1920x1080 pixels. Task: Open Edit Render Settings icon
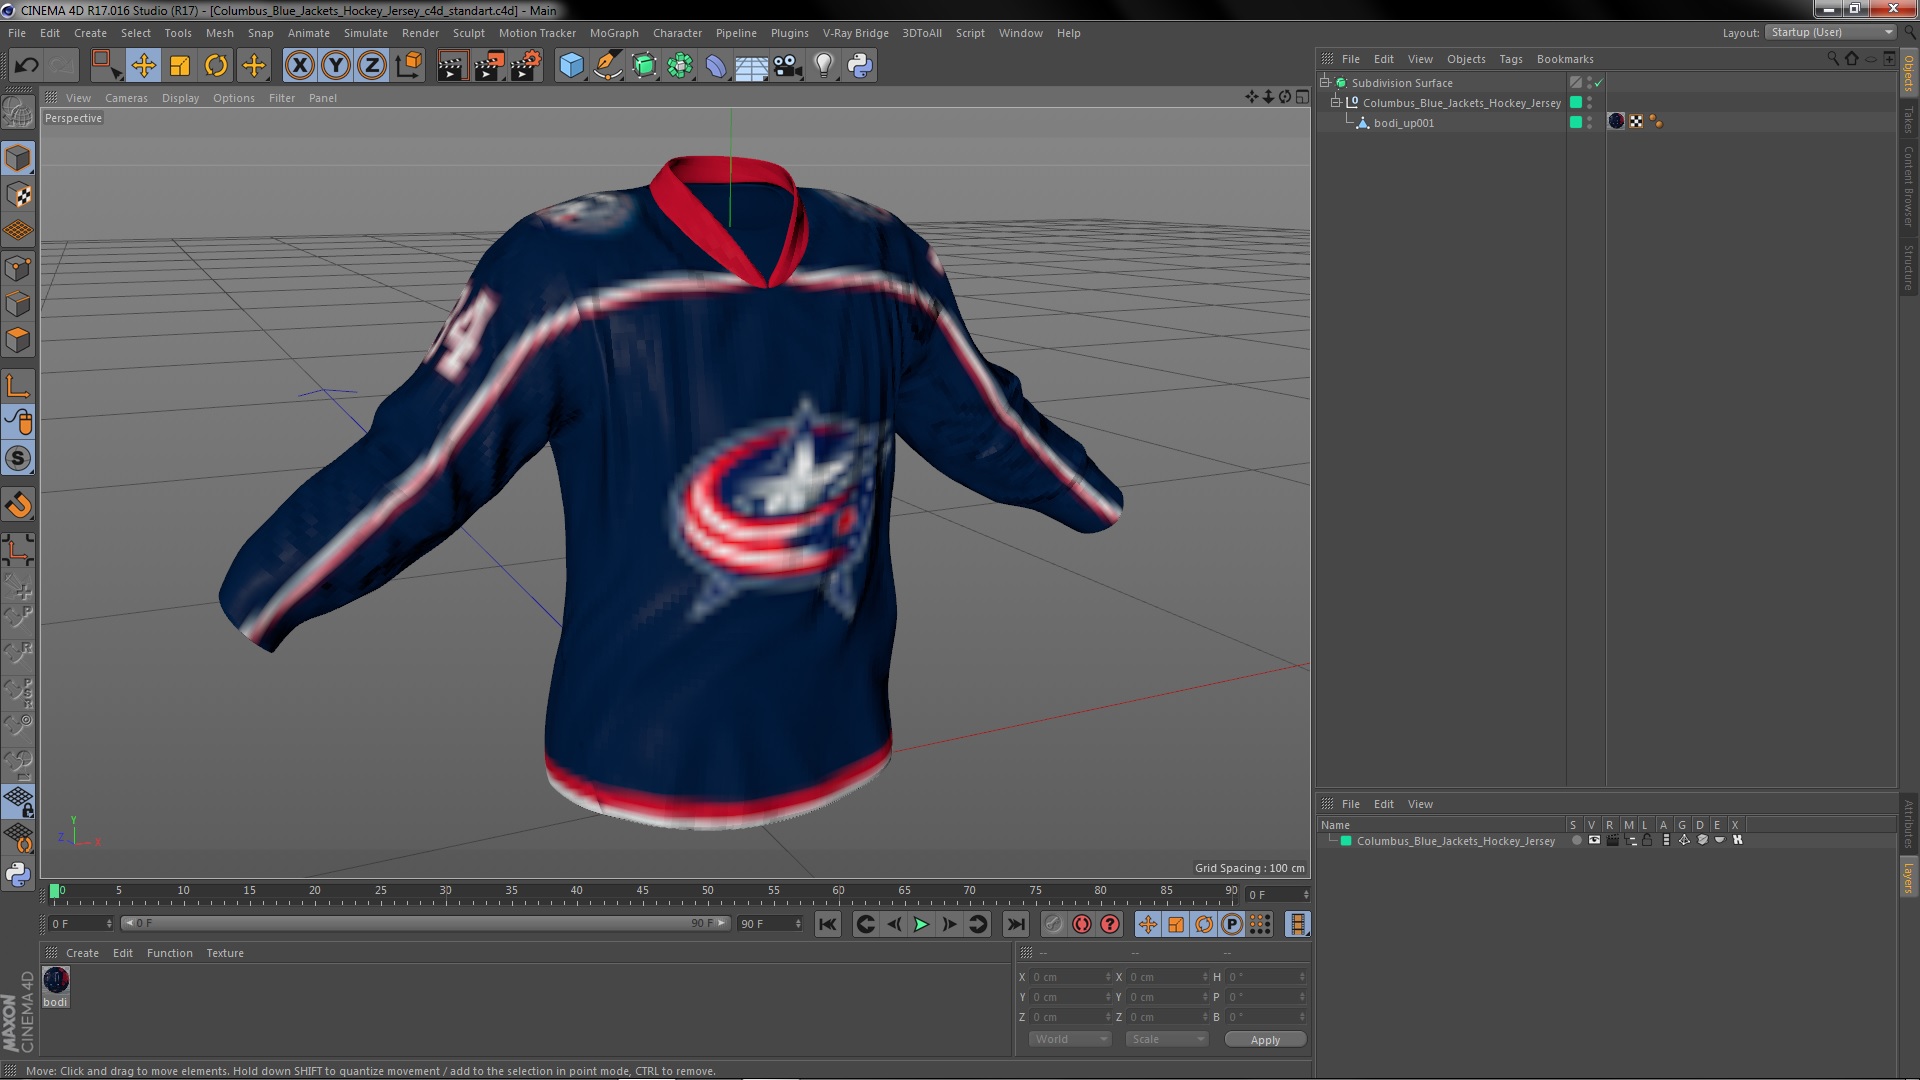coord(526,66)
